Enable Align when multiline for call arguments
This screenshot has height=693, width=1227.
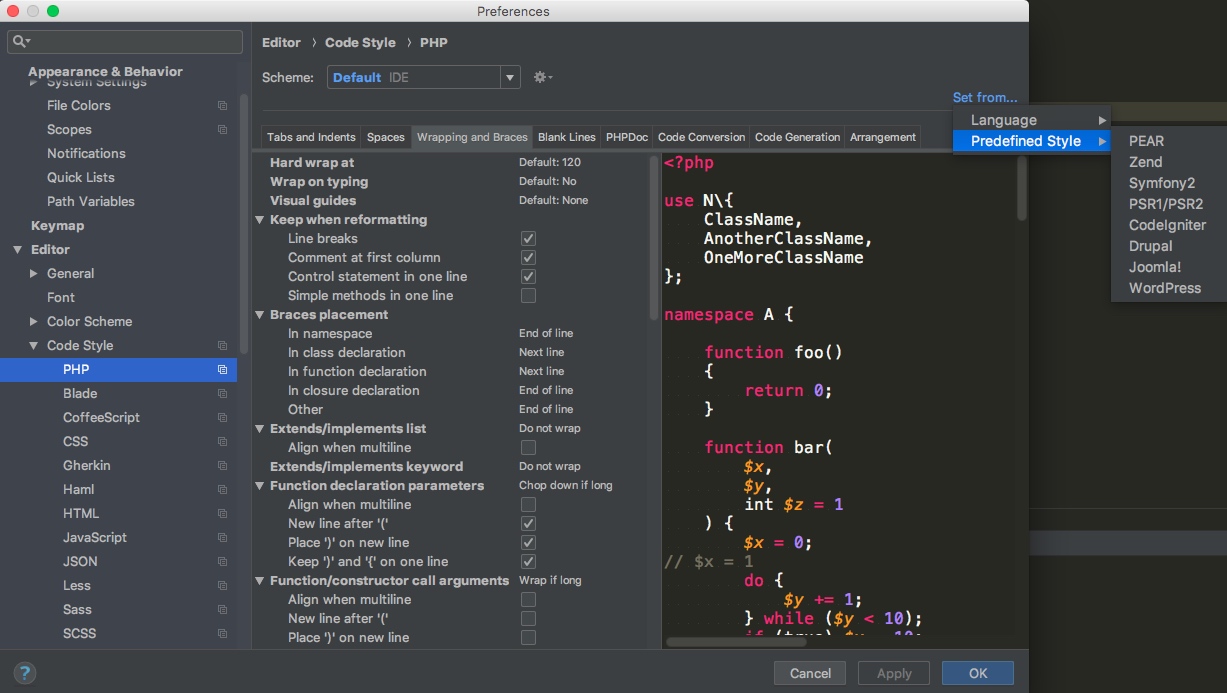click(x=528, y=599)
